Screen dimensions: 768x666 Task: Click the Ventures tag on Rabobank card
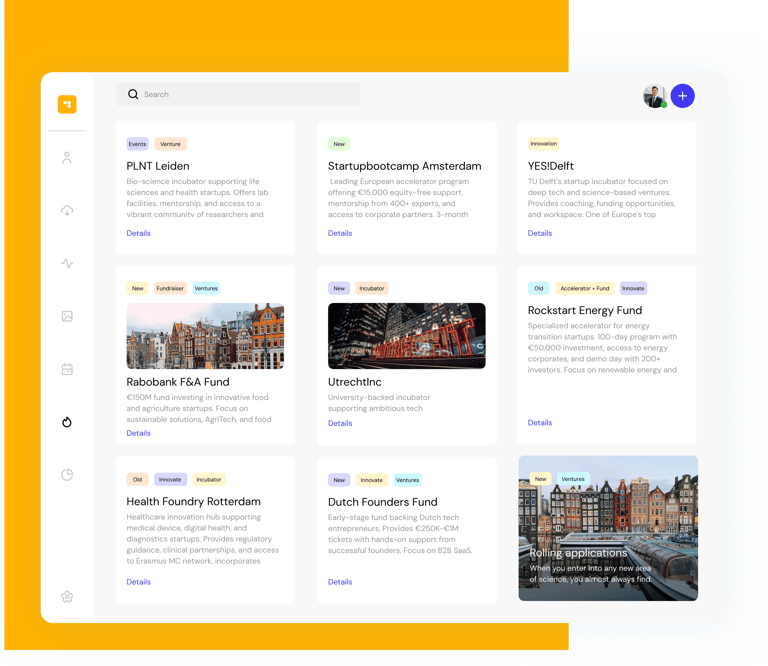tap(206, 288)
